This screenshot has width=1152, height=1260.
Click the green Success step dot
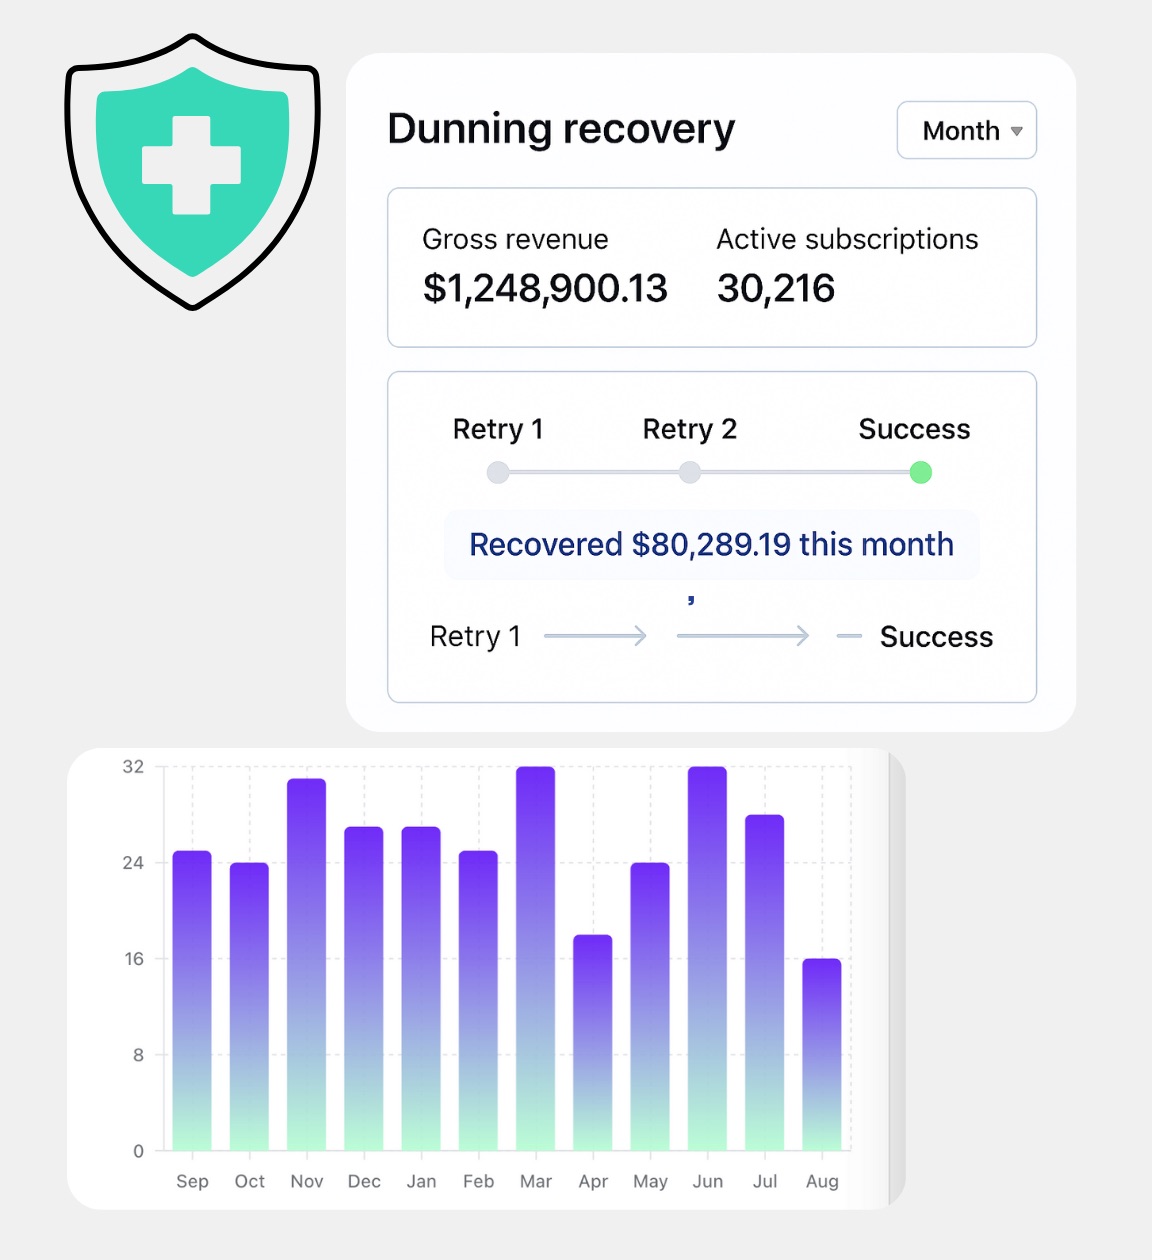(921, 473)
